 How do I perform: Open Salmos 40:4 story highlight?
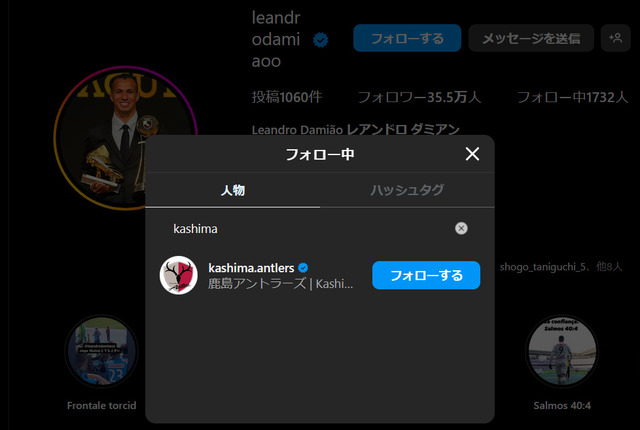click(x=562, y=351)
